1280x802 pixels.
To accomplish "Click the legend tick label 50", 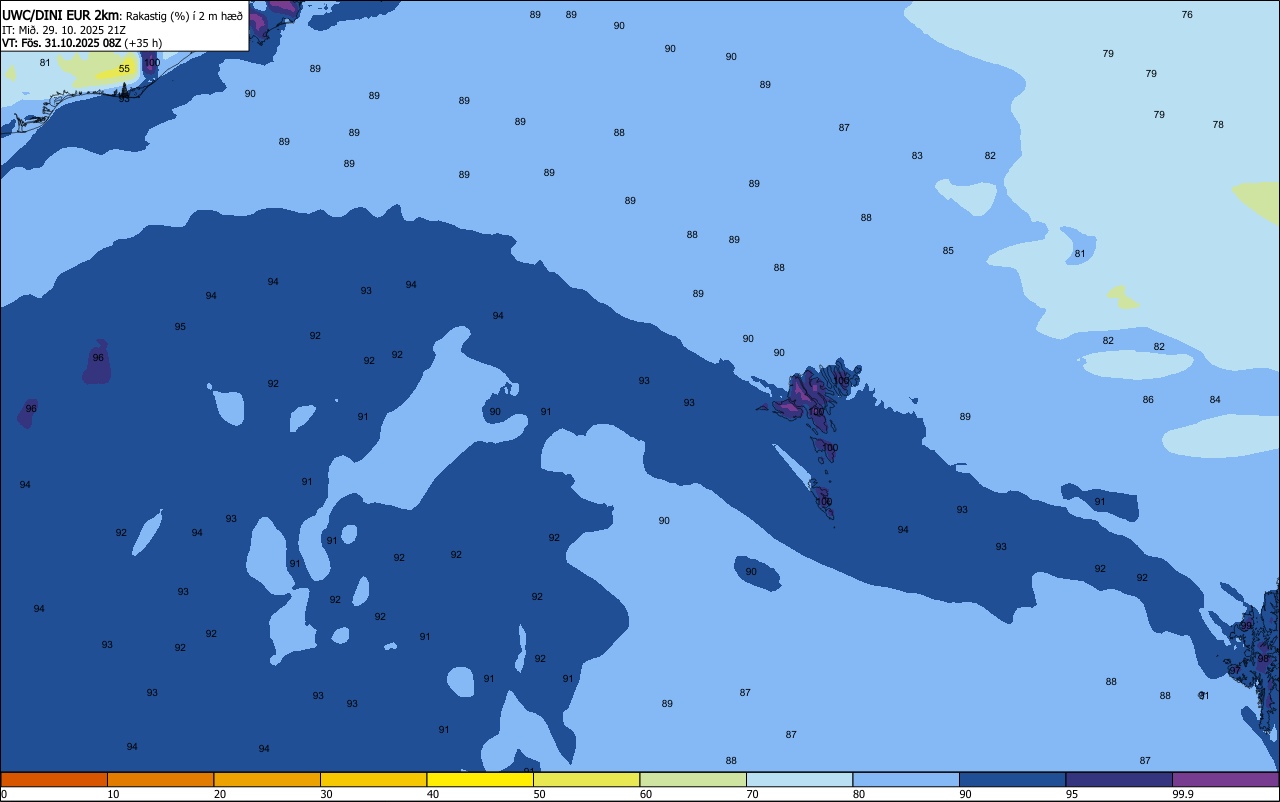I will coord(539,794).
